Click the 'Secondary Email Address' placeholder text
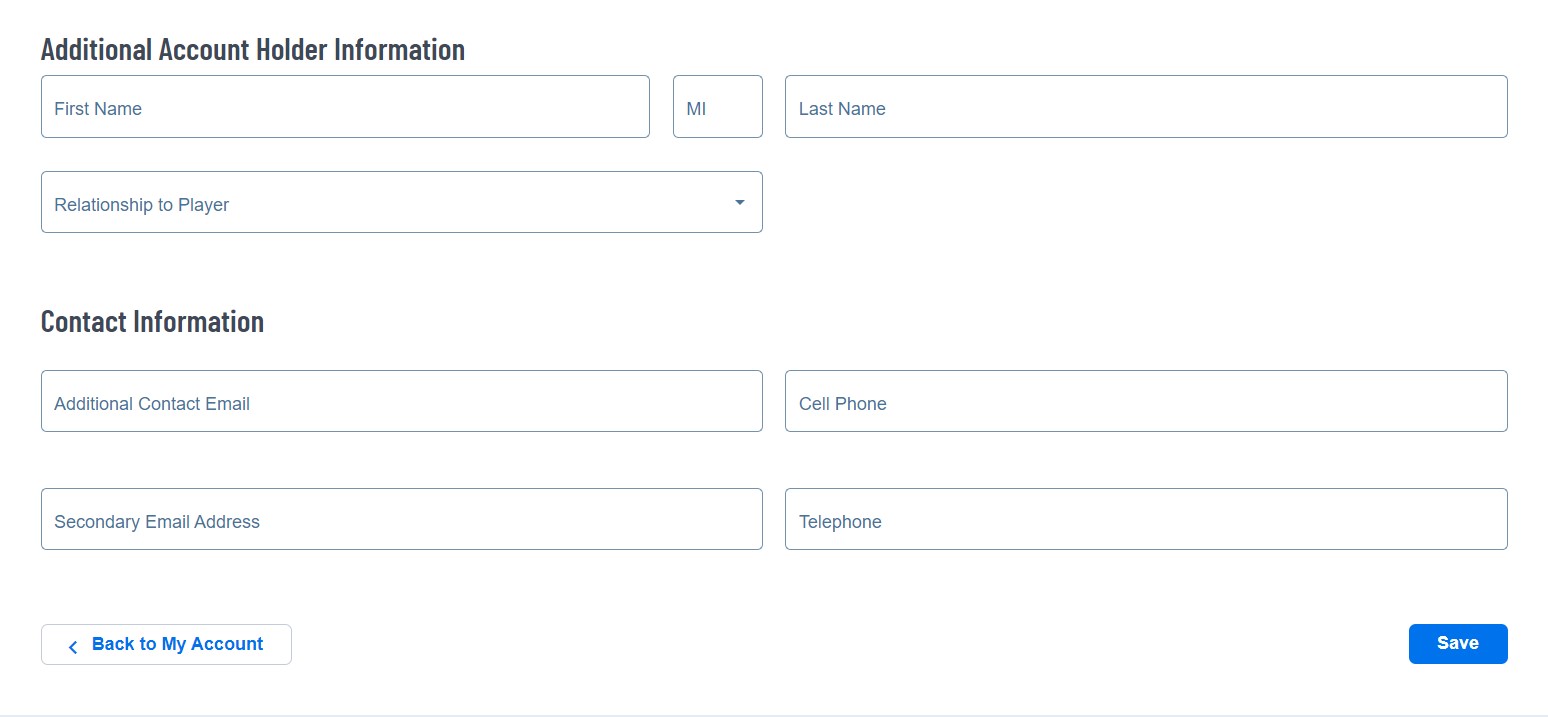Image resolution: width=1548 pixels, height=717 pixels. (157, 522)
